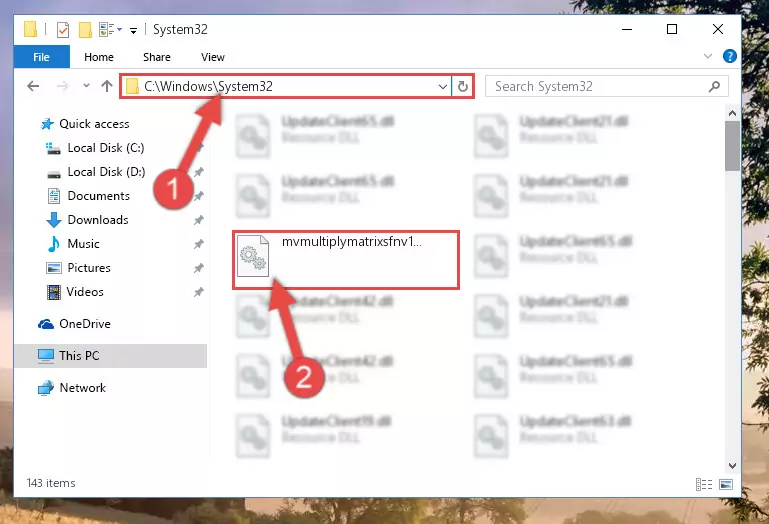Click the Network computer icon

point(46,388)
